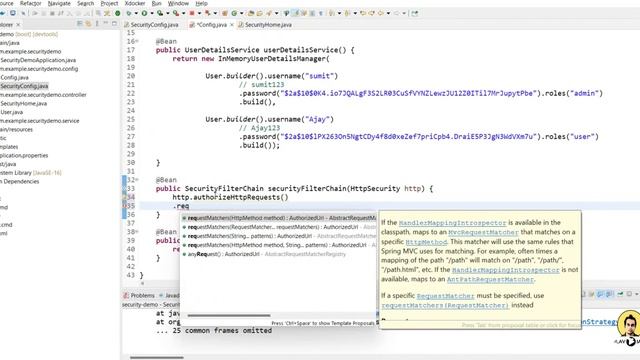Open the Window menu
The width and height of the screenshot is (640, 360).
(178, 3)
